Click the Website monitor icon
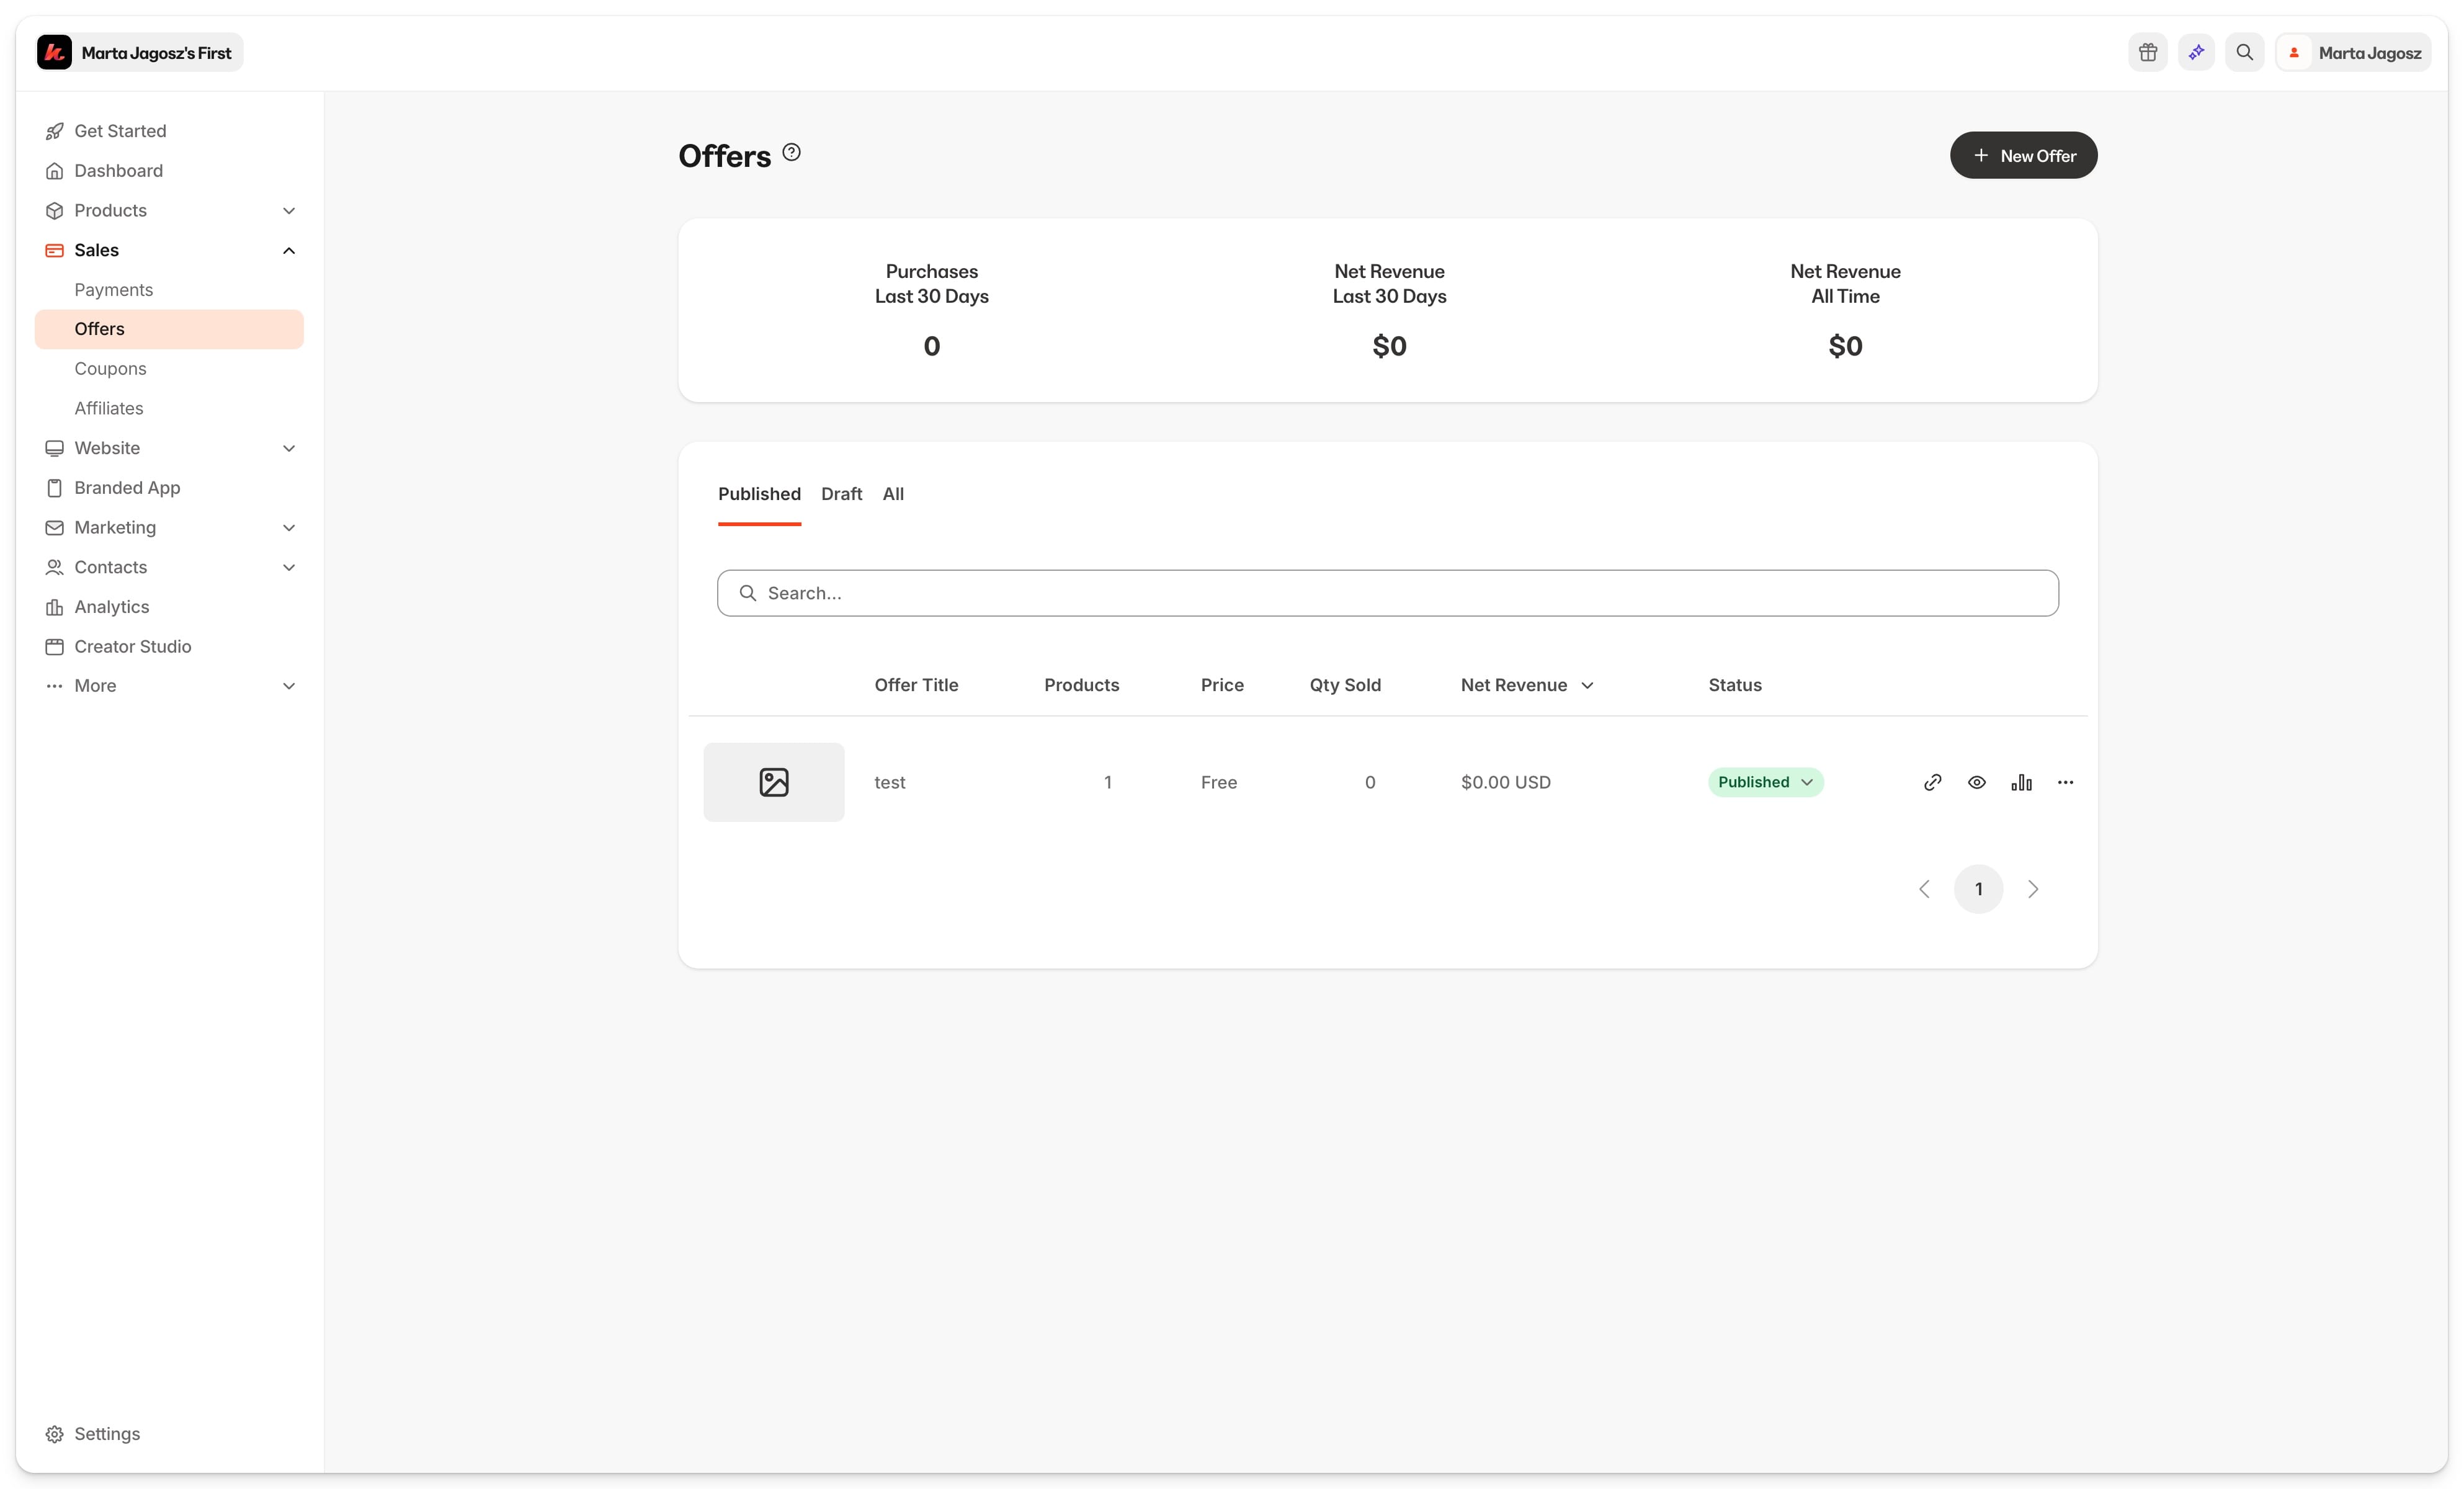Image resolution: width=2464 pixels, height=1489 pixels. [x=54, y=448]
